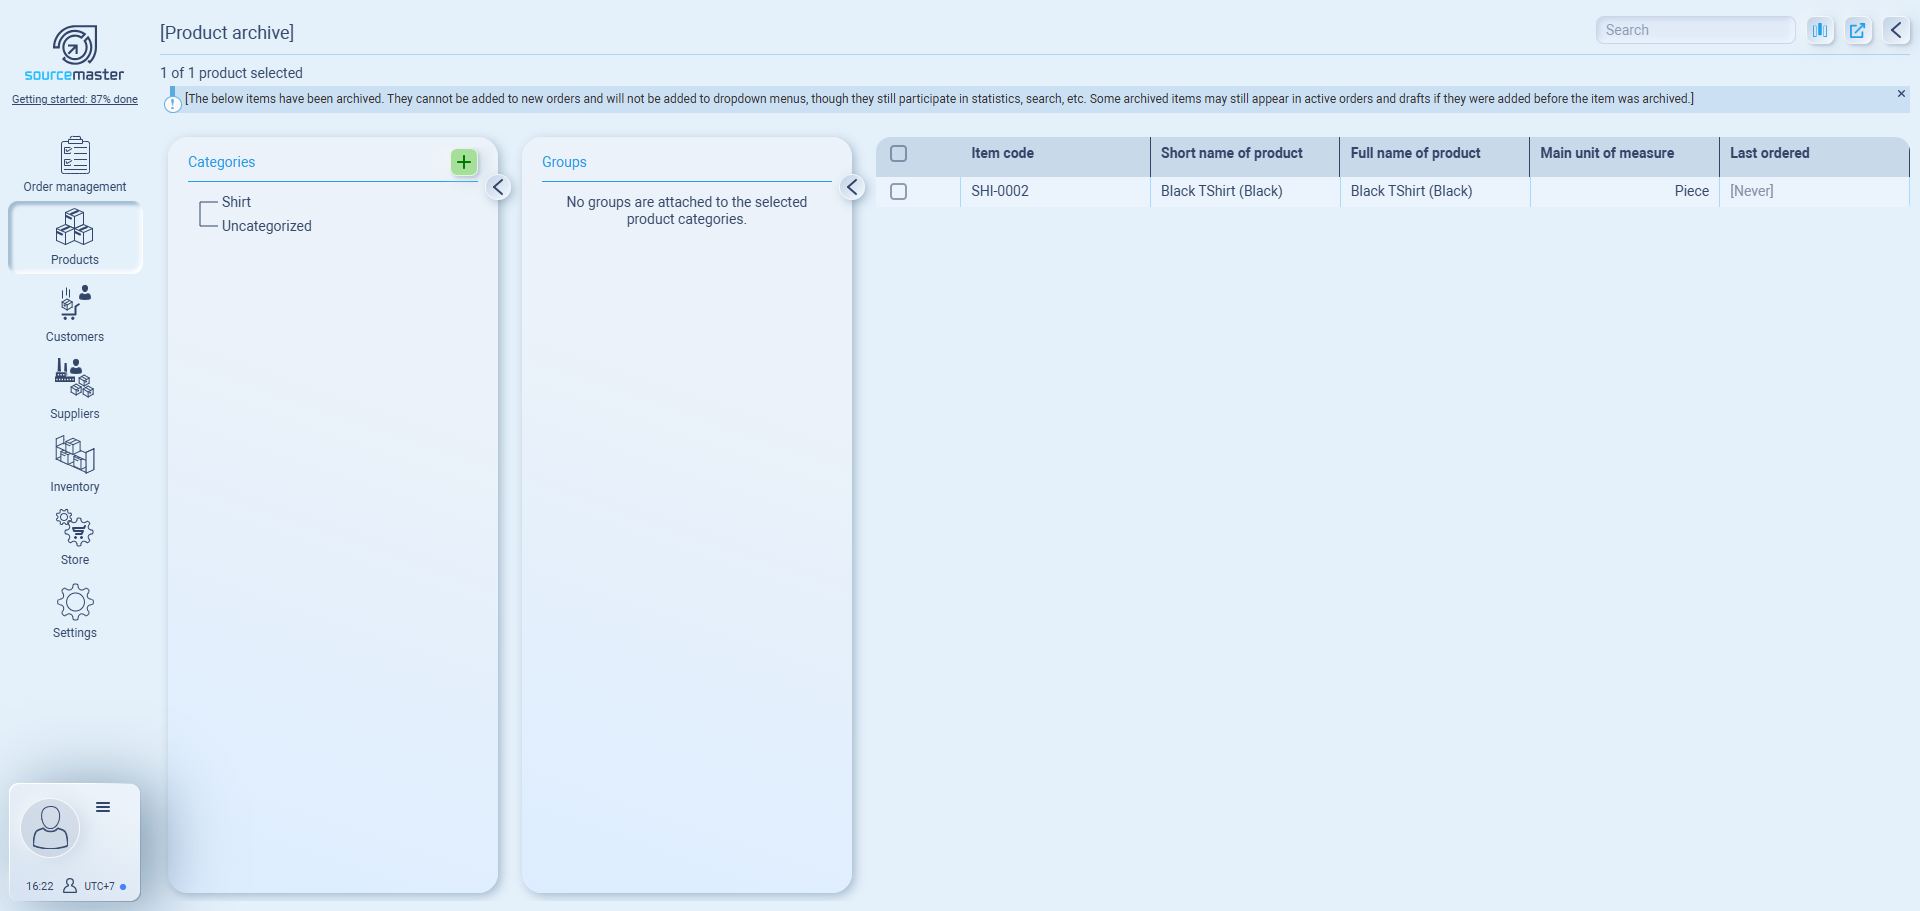Toggle checkbox for item SHI-0002
1920x911 pixels.
898,191
